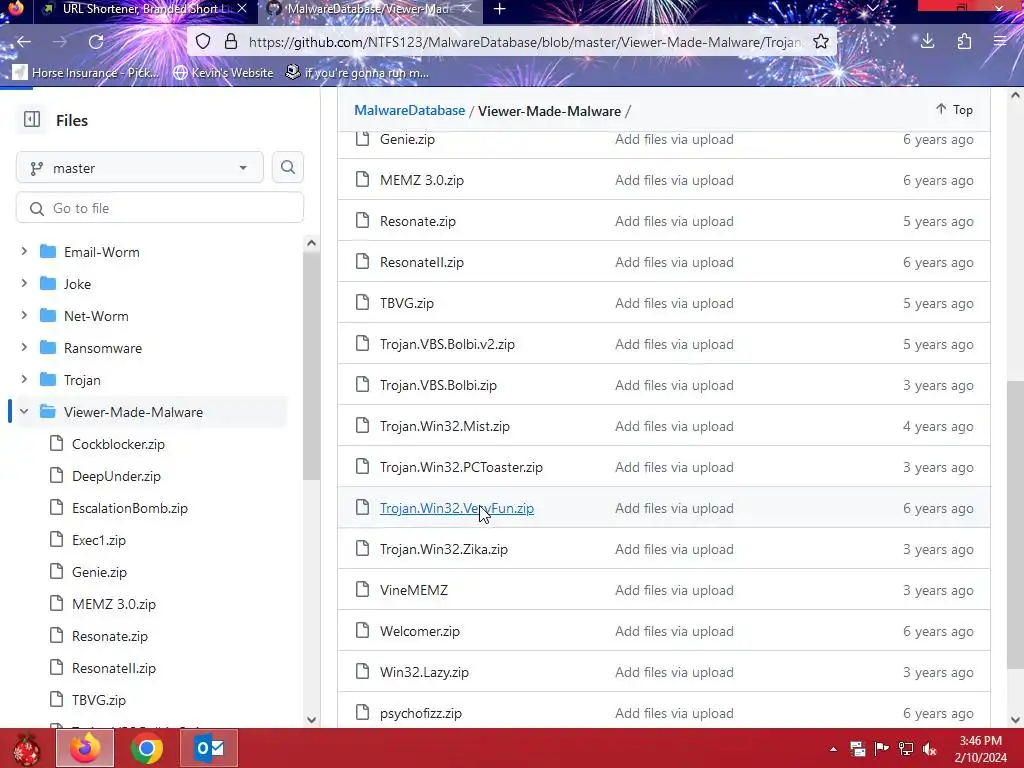Select ResonateII.zip in the file tree
The width and height of the screenshot is (1024, 768).
[x=114, y=668]
